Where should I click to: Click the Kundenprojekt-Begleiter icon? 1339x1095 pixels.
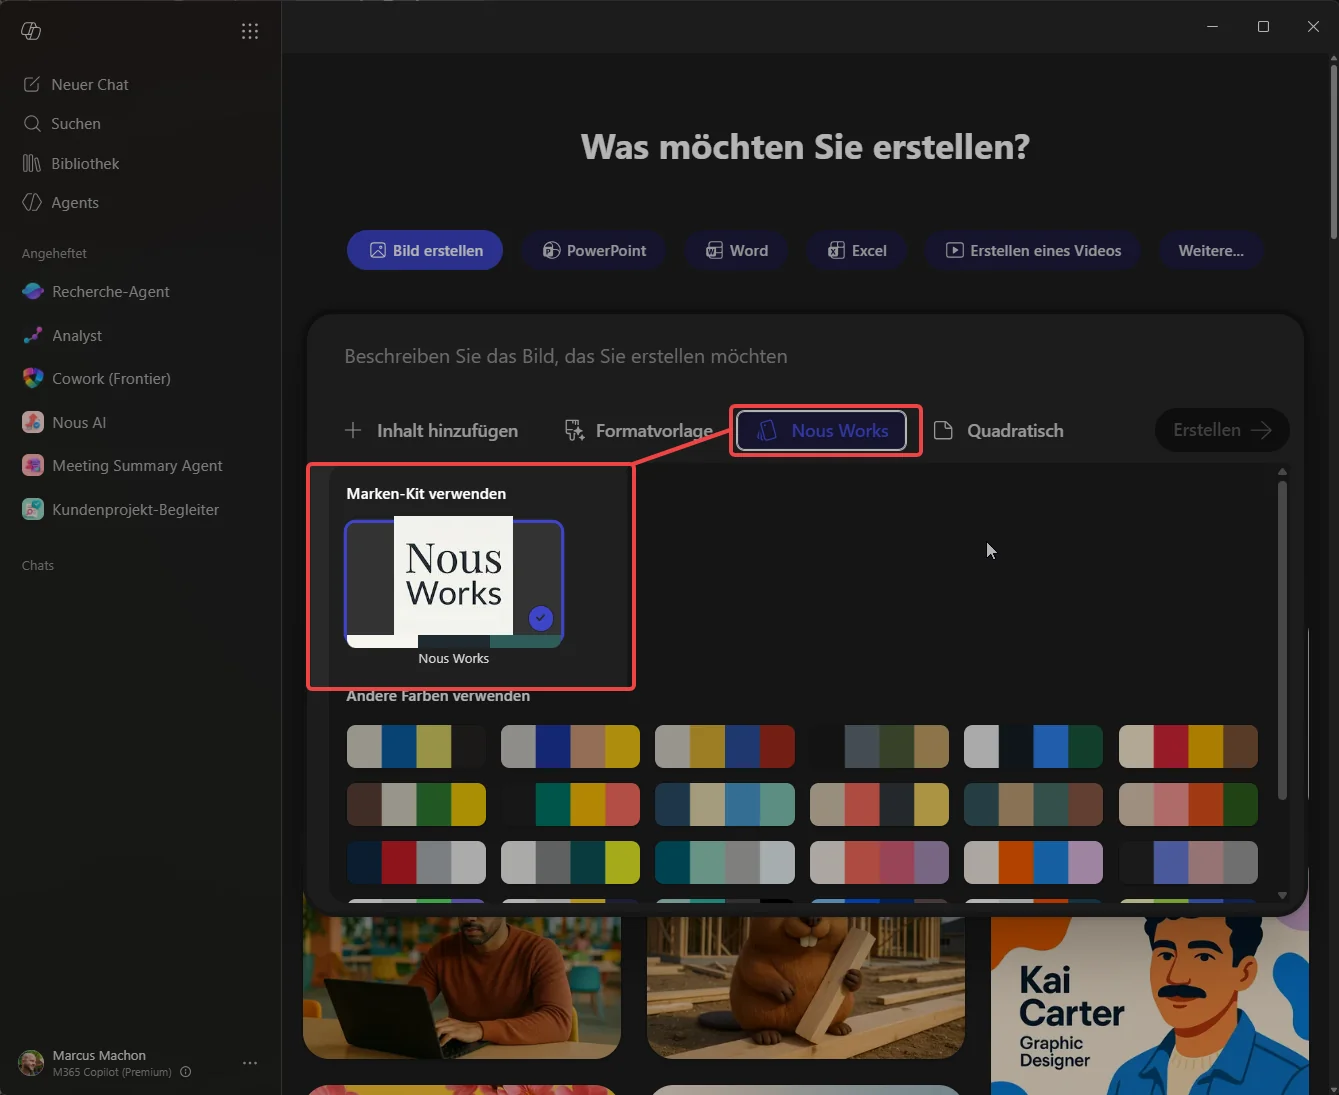point(33,510)
